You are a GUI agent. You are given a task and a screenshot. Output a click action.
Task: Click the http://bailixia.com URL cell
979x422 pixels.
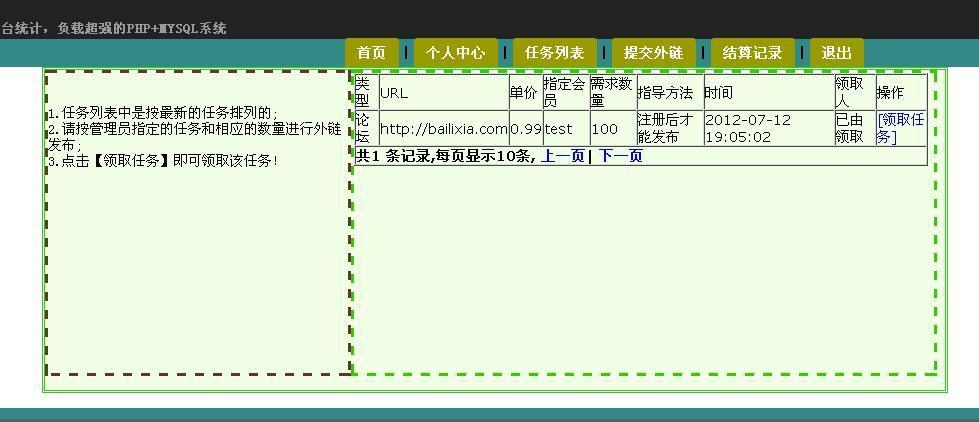tap(444, 129)
